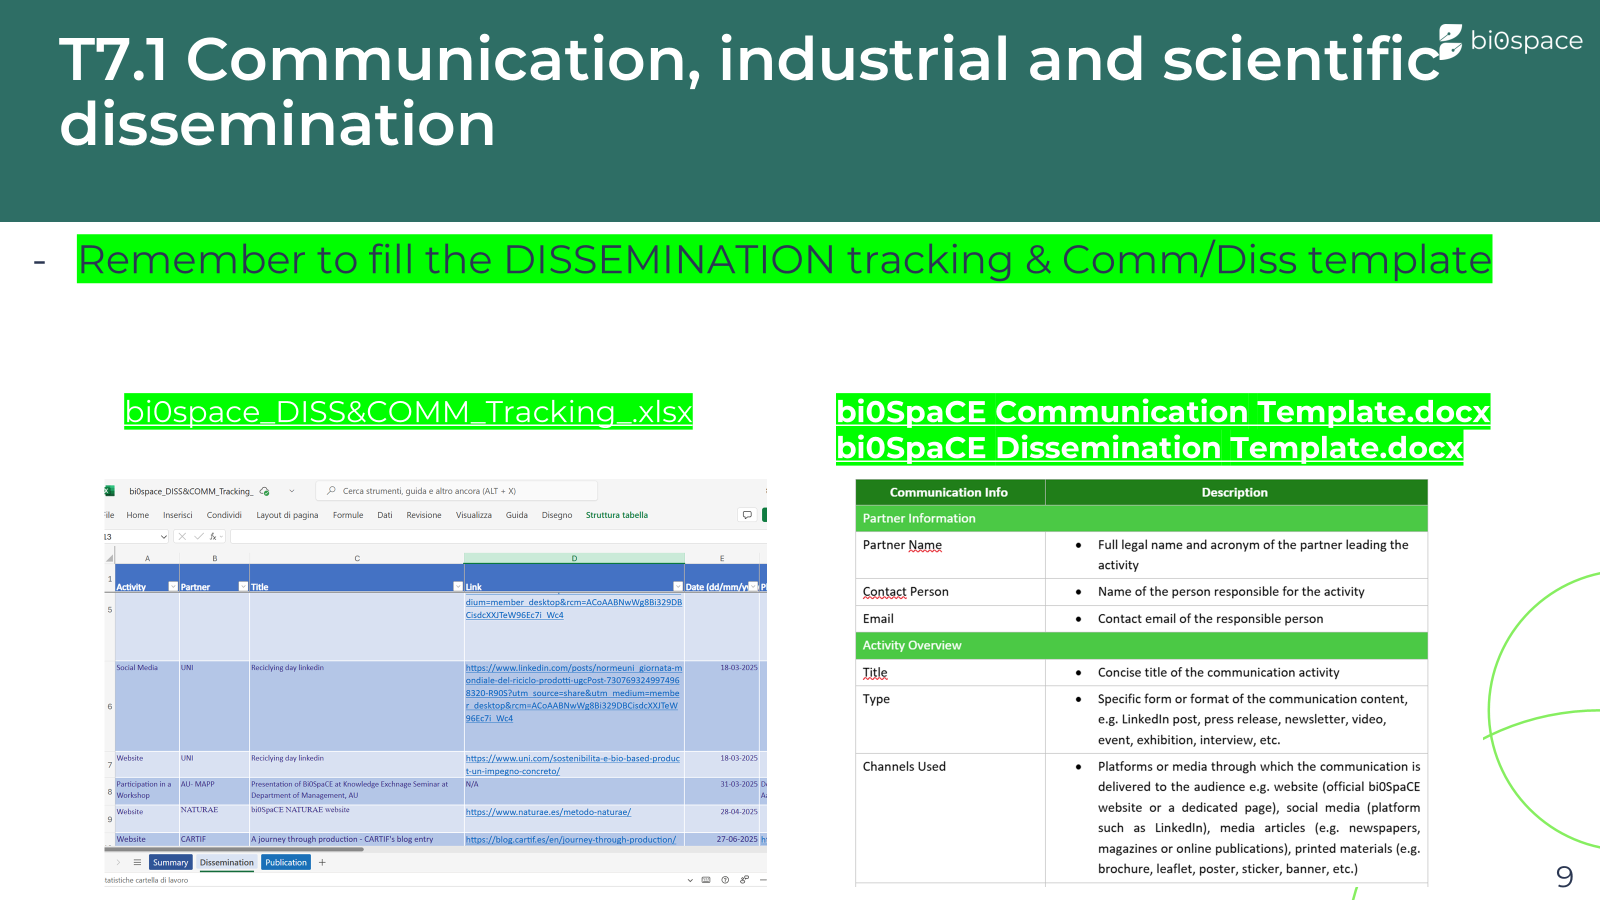Open the Formule ribbon tab
This screenshot has height=900, width=1600.
[x=348, y=515]
